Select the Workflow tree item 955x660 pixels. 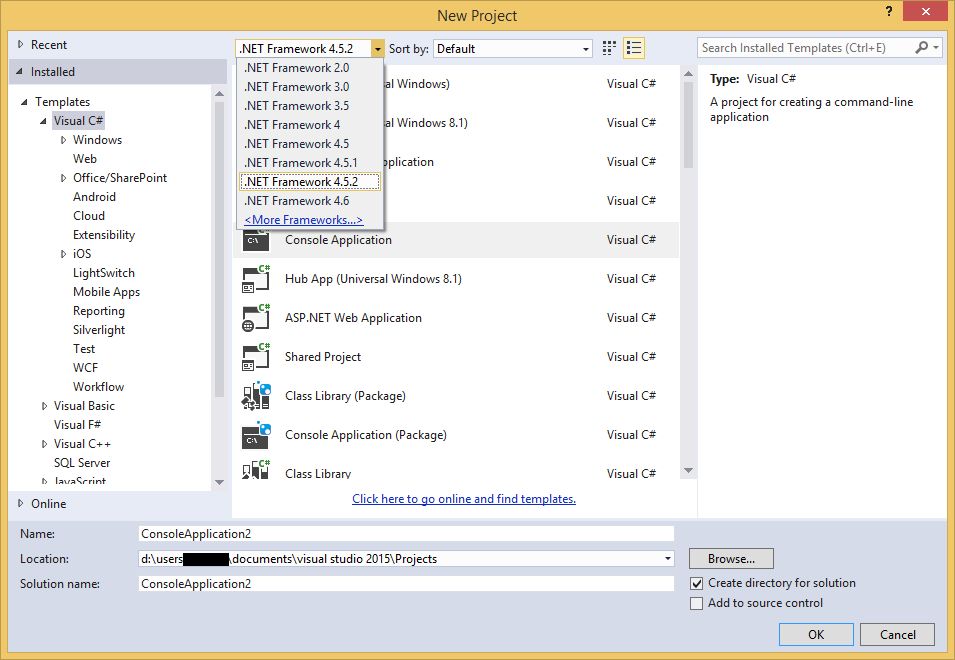coord(99,387)
